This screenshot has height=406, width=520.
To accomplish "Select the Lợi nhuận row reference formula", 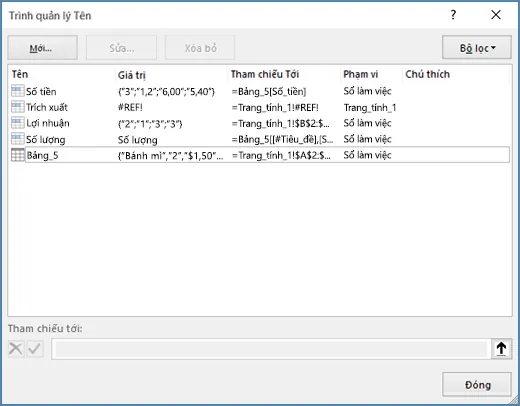I will point(280,123).
